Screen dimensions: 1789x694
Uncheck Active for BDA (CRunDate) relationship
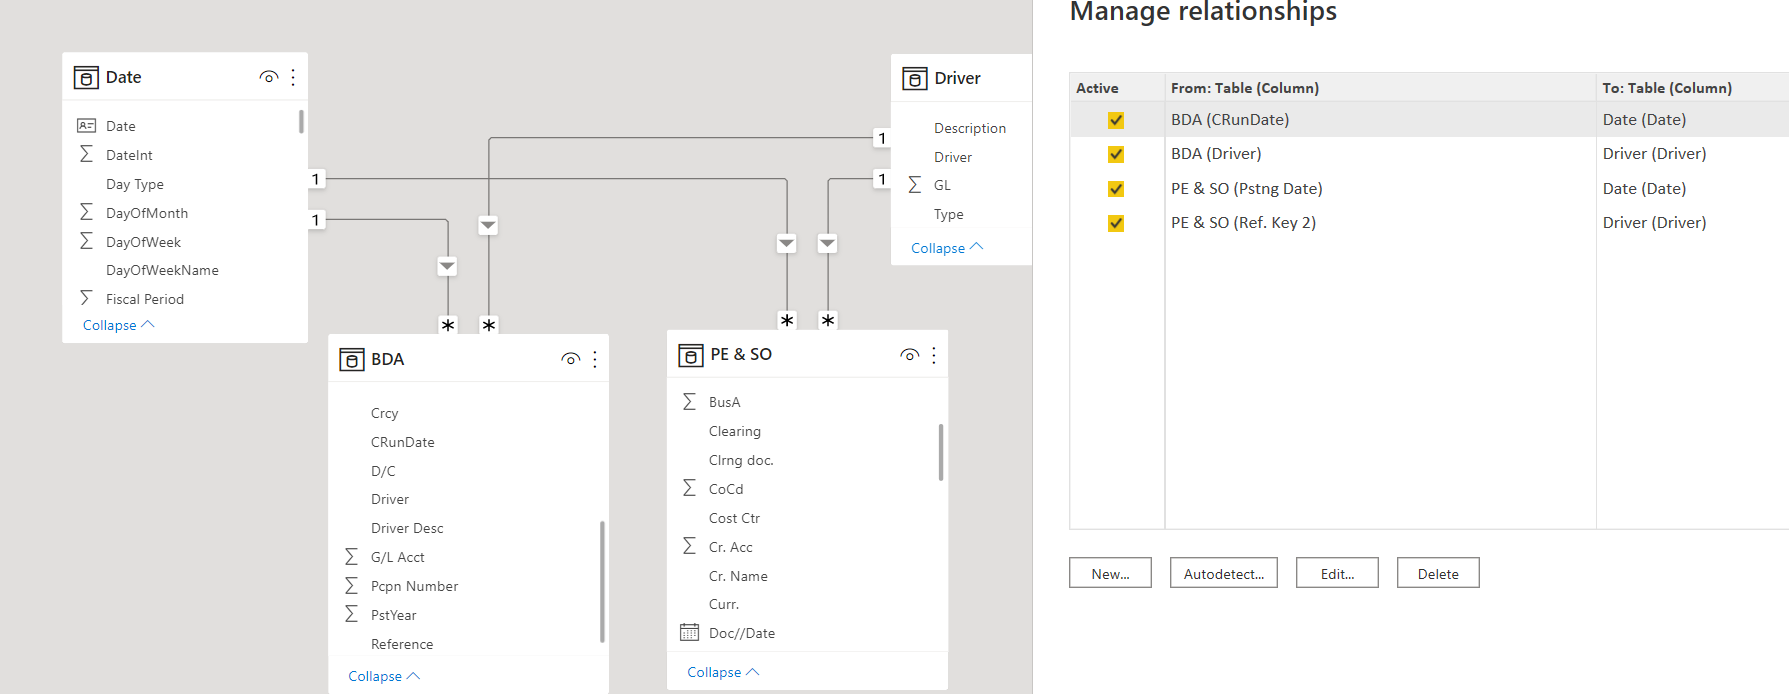click(x=1116, y=120)
